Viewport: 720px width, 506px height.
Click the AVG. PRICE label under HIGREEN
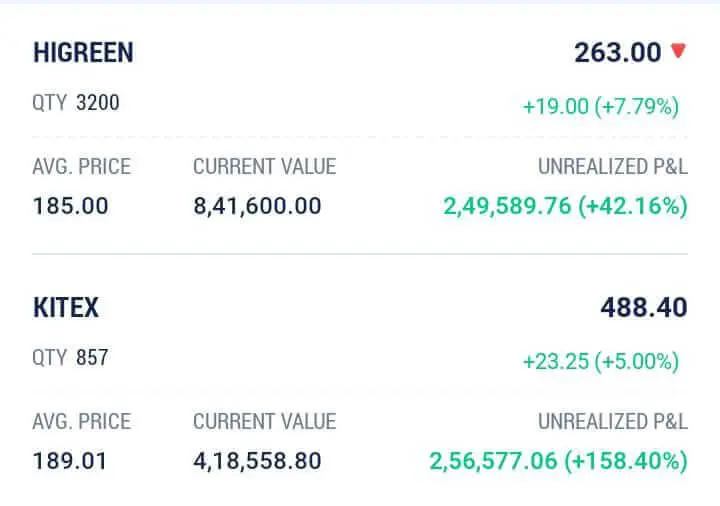click(x=81, y=167)
